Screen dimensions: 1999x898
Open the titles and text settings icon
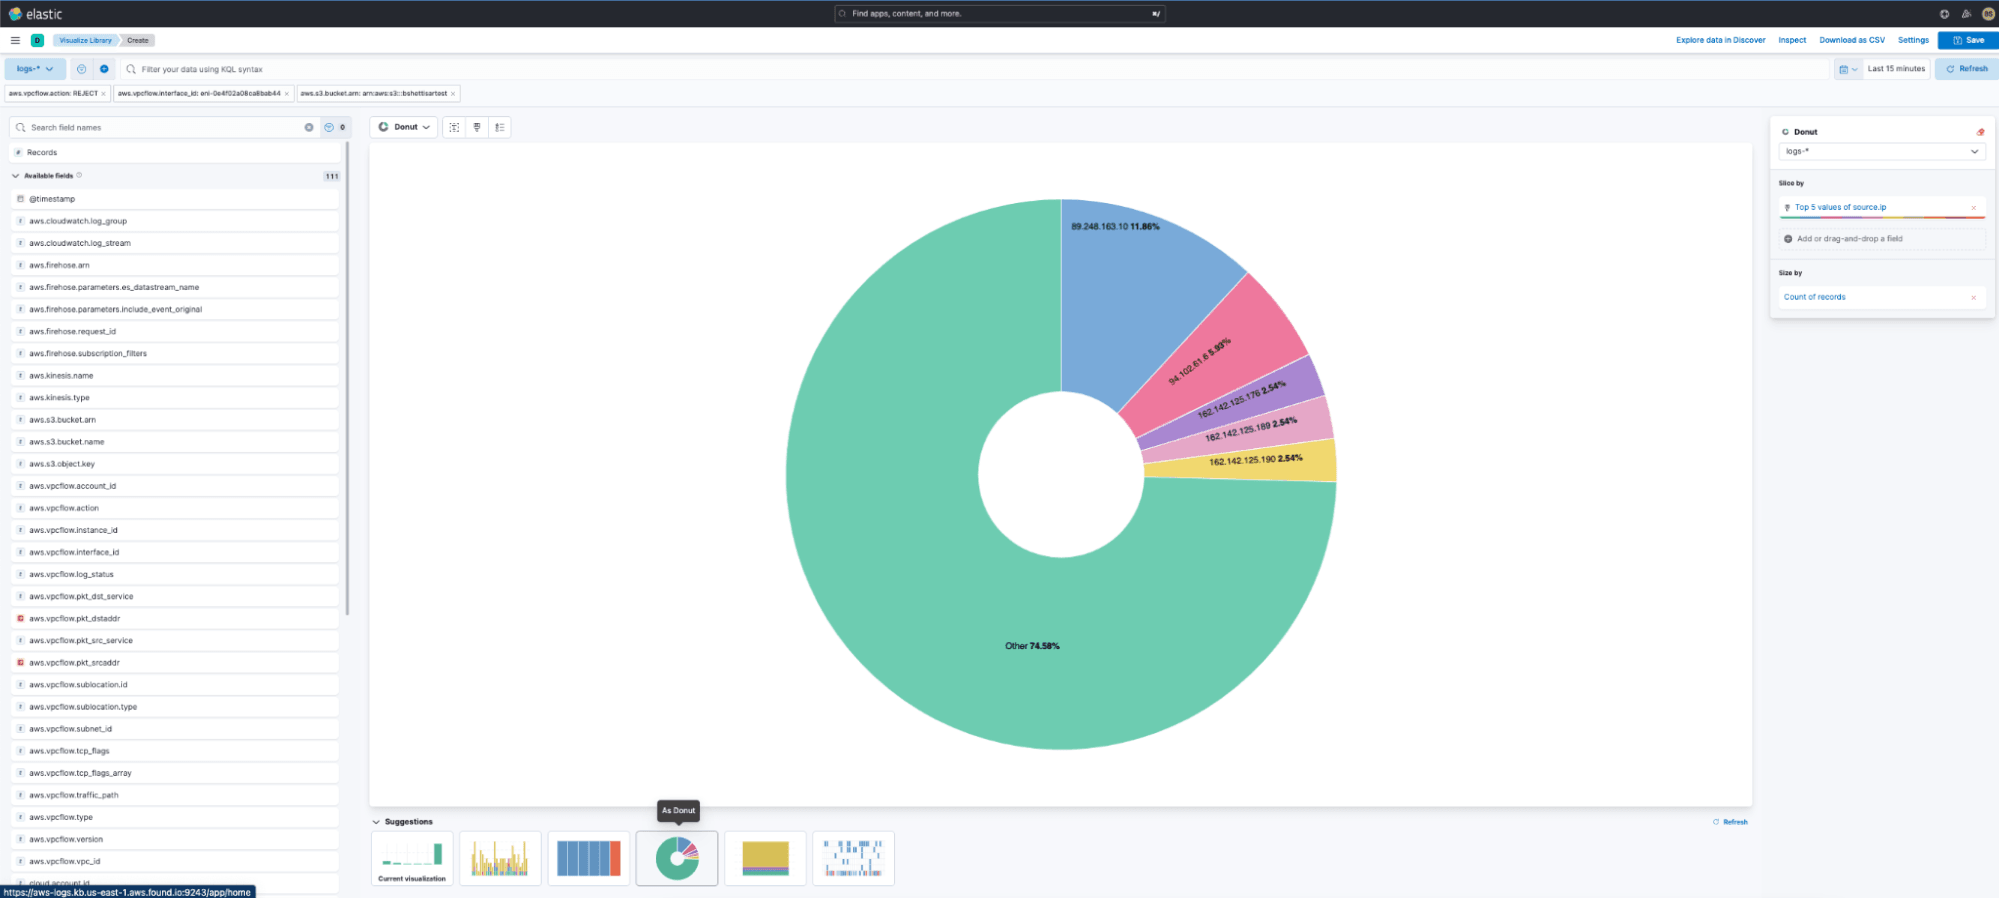pyautogui.click(x=454, y=127)
